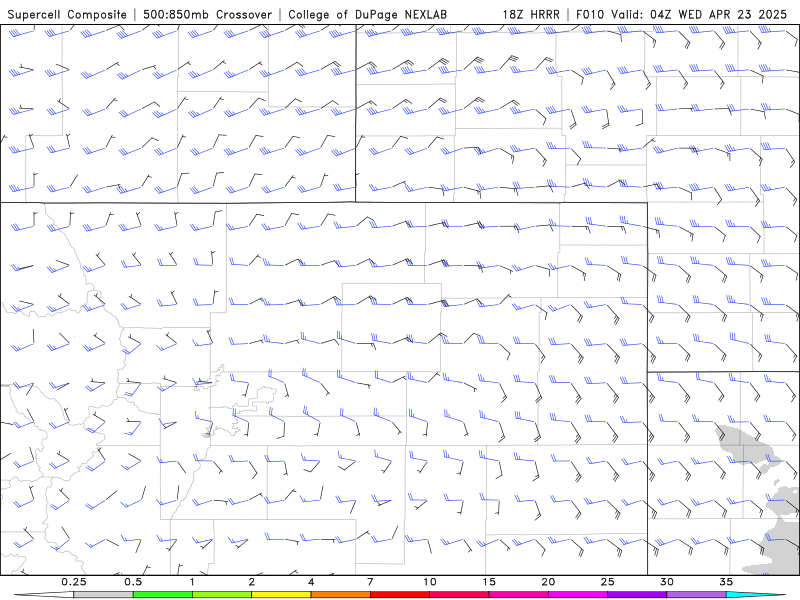Click the 500:850mb Crossover label

208,14
